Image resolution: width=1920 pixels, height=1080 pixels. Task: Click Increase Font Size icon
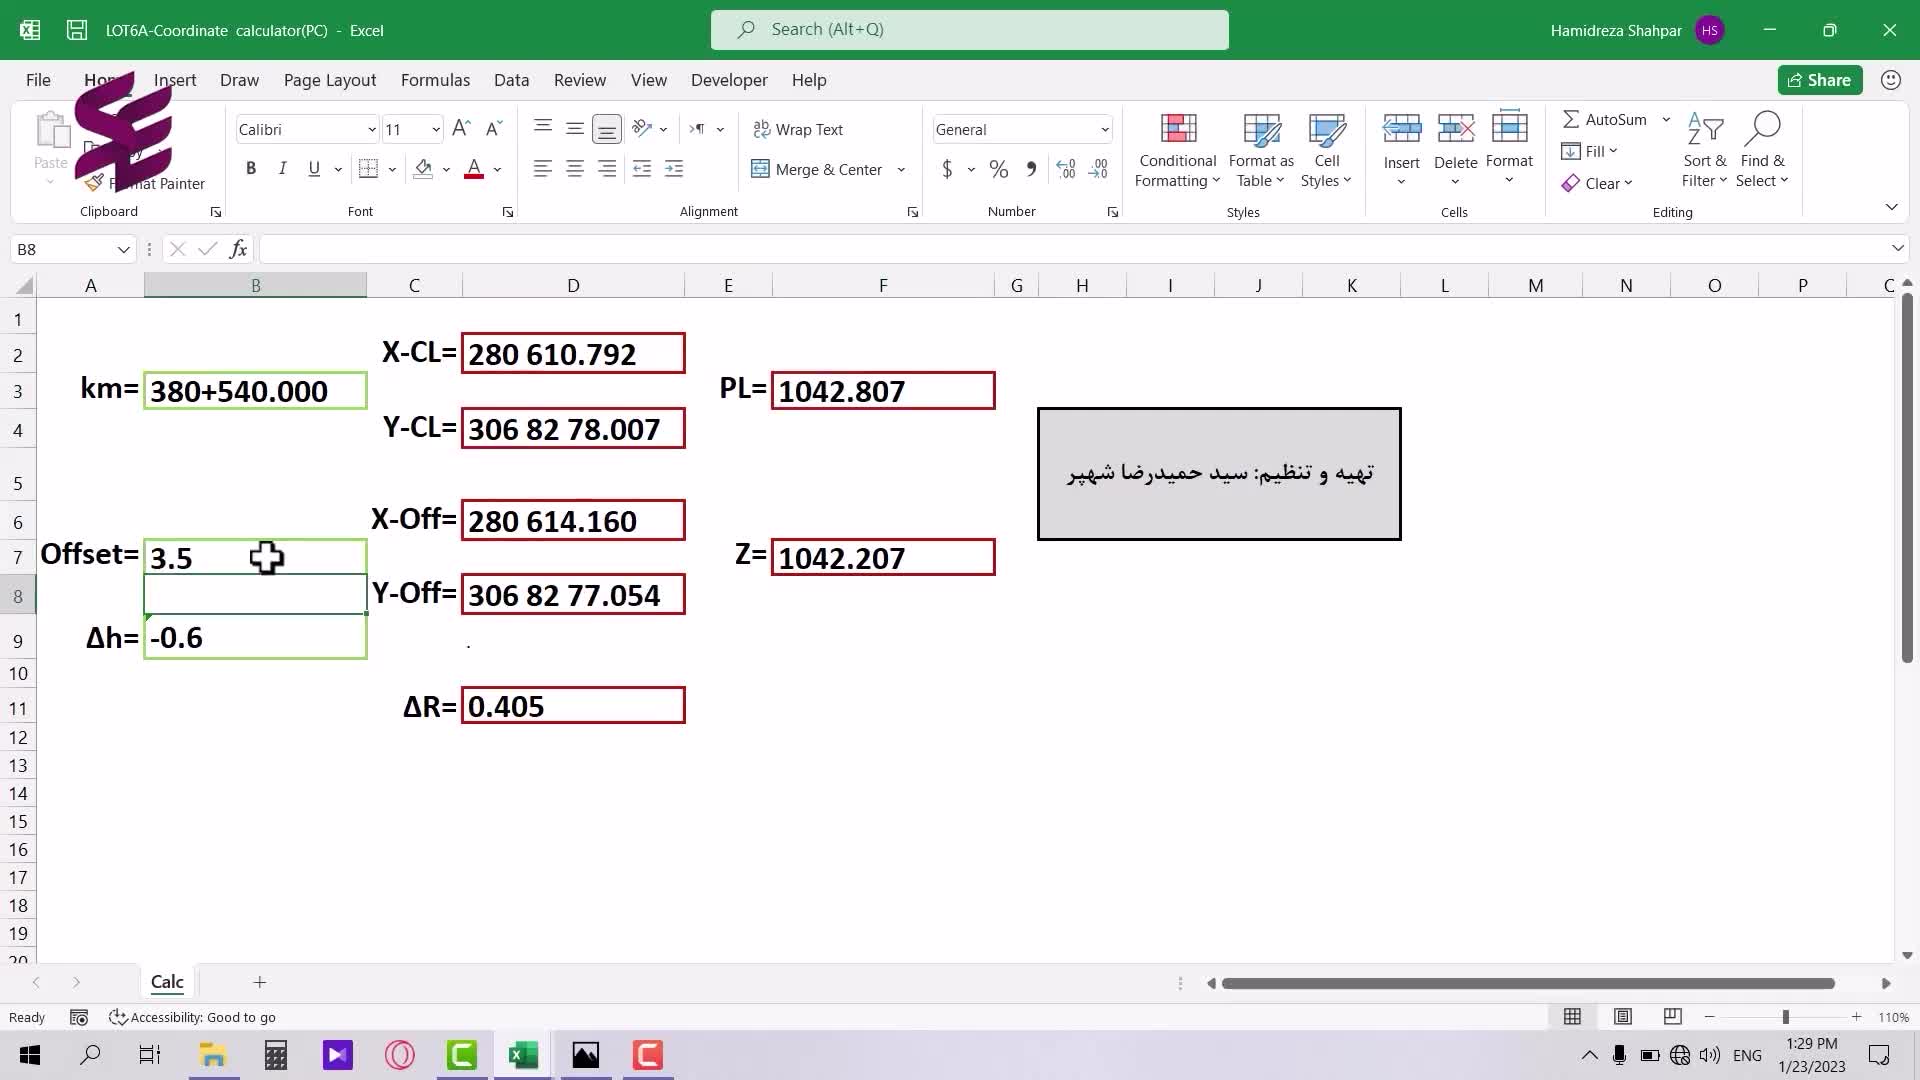point(461,129)
